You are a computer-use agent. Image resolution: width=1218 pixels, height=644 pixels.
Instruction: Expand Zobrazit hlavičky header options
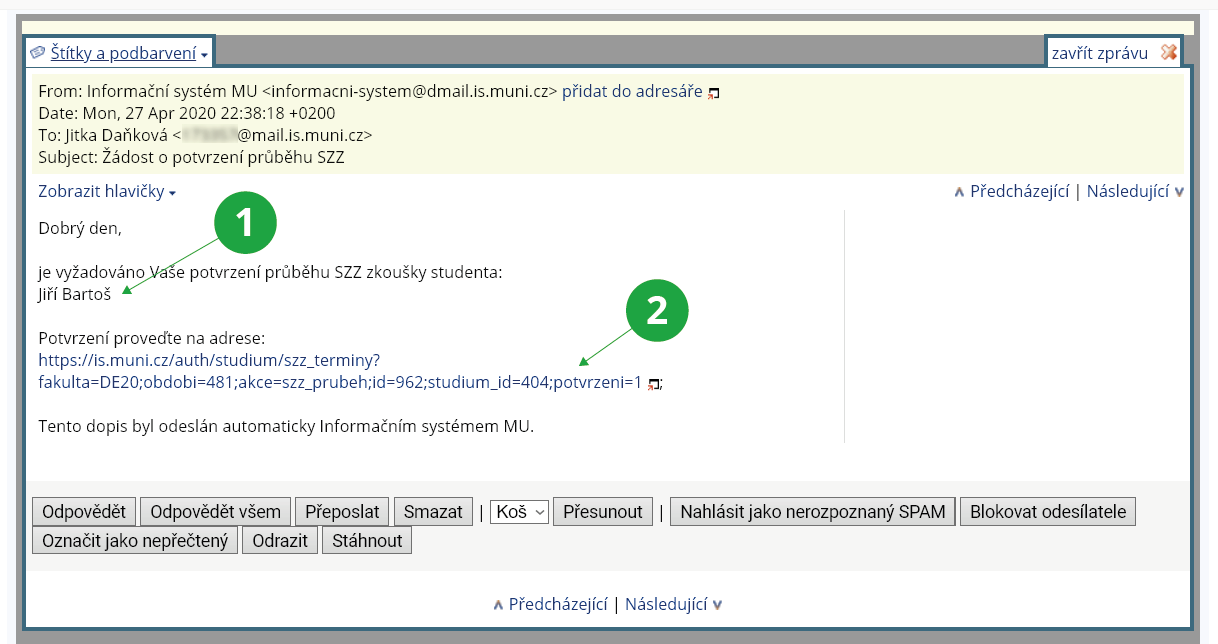tap(106, 192)
